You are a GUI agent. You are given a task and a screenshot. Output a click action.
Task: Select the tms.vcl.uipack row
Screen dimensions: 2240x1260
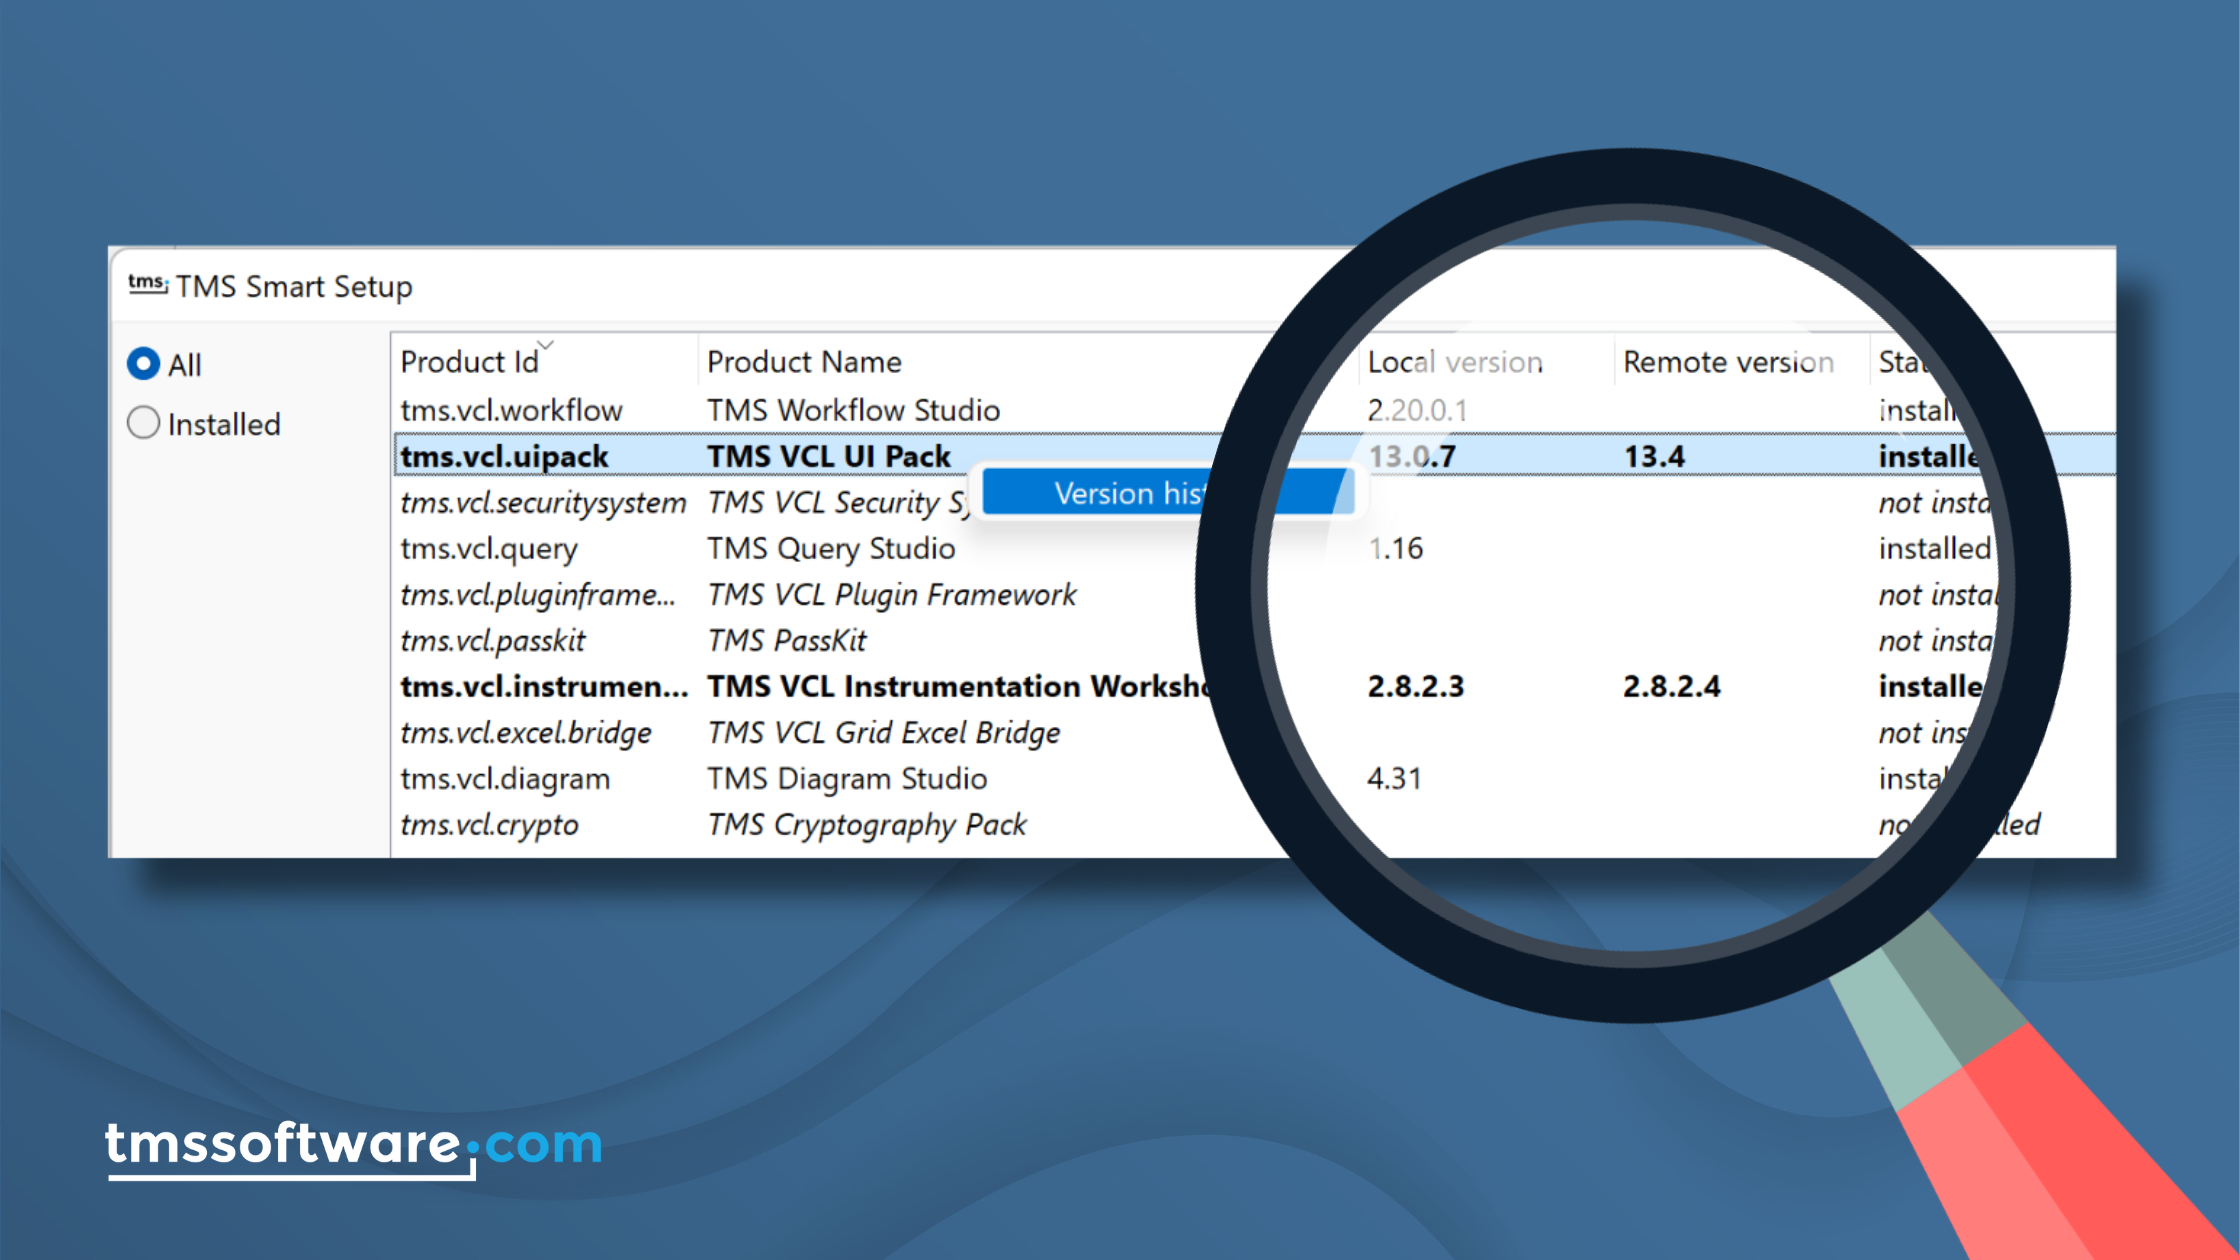click(x=504, y=456)
